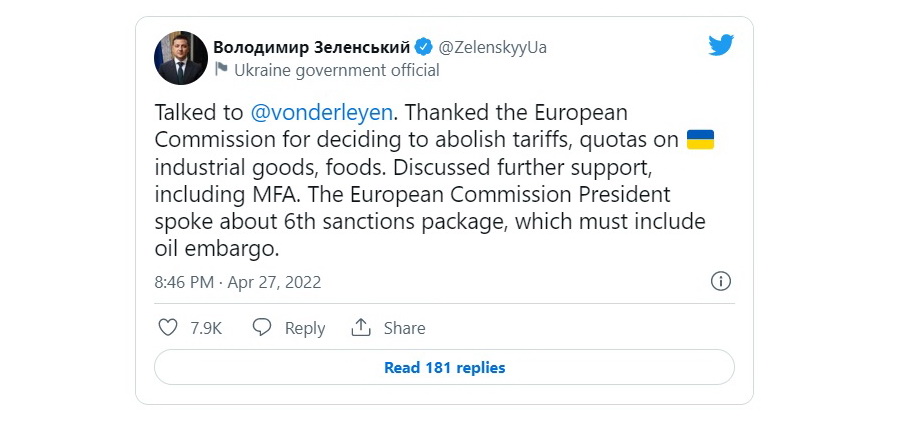Click the share upload arrow icon
897x425 pixels.
tap(361, 328)
